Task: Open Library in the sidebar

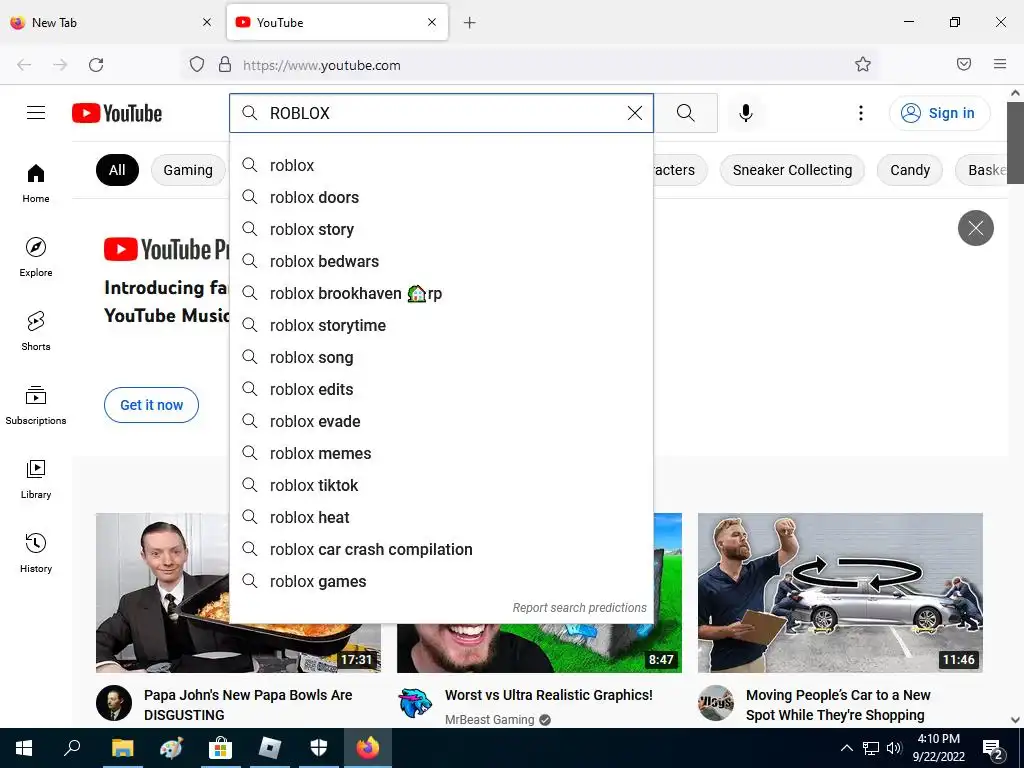Action: click(36, 479)
